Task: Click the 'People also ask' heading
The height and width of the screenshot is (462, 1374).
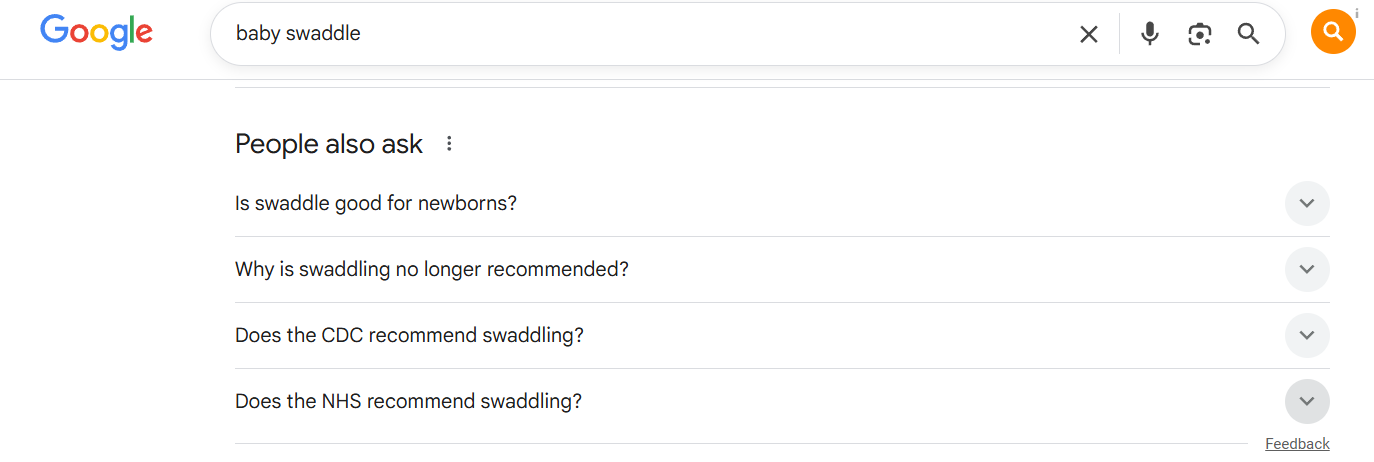Action: (329, 144)
